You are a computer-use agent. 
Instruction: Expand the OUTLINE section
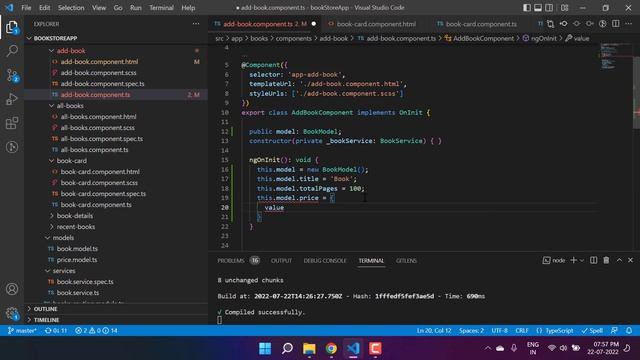(45, 309)
